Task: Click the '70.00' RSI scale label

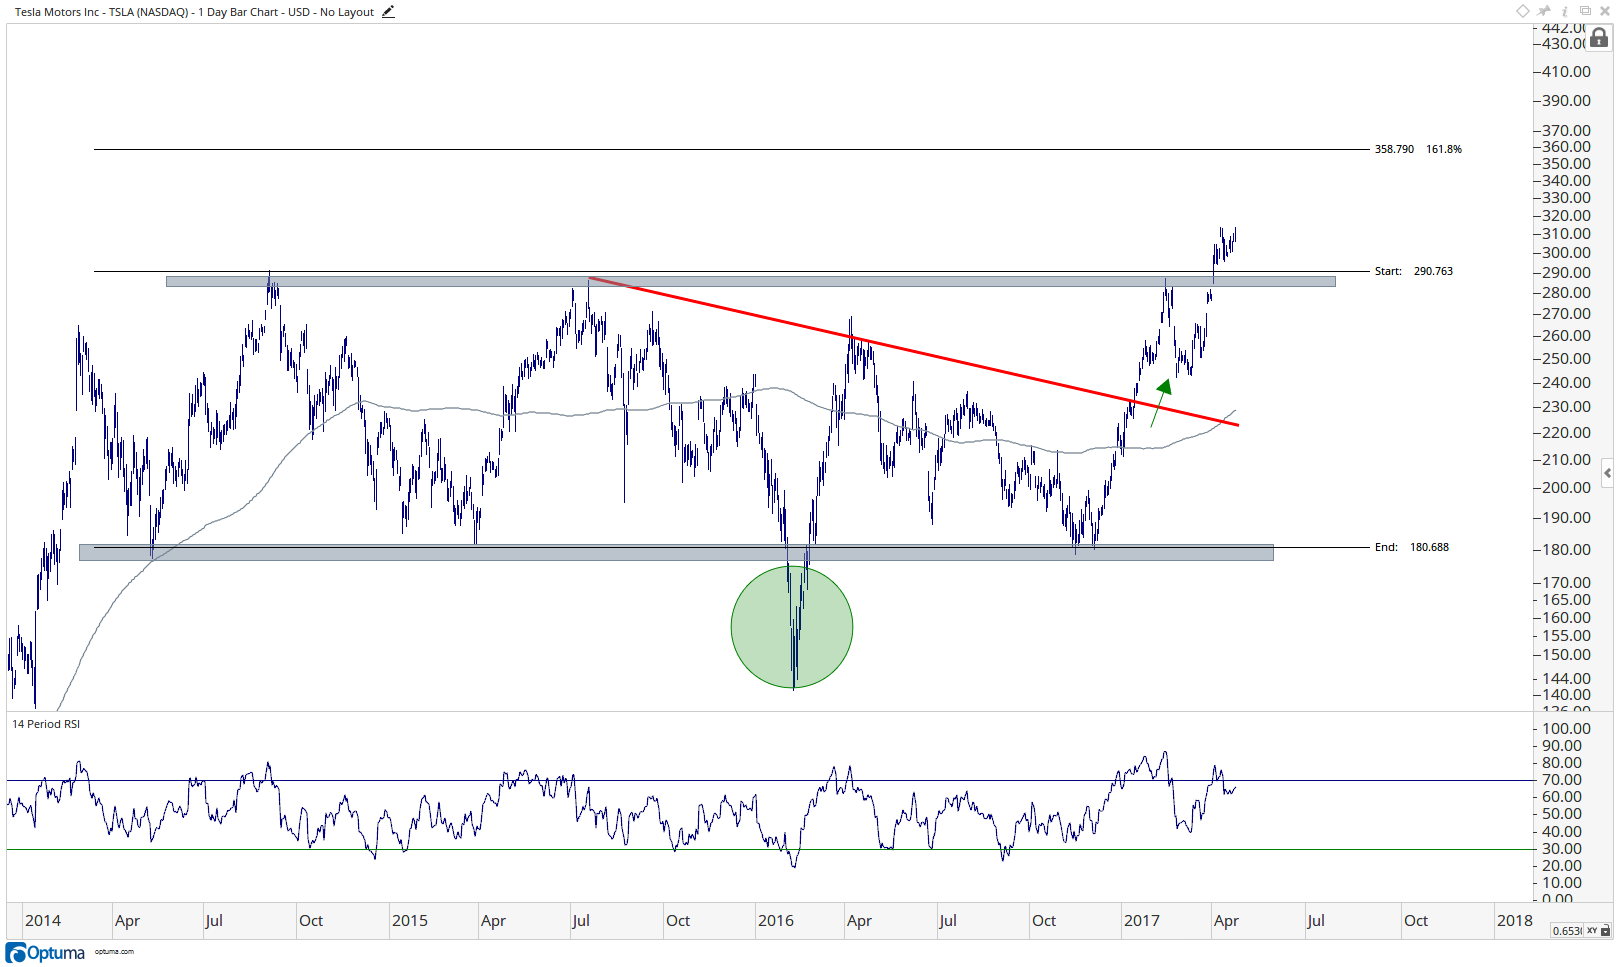Action: (x=1562, y=780)
